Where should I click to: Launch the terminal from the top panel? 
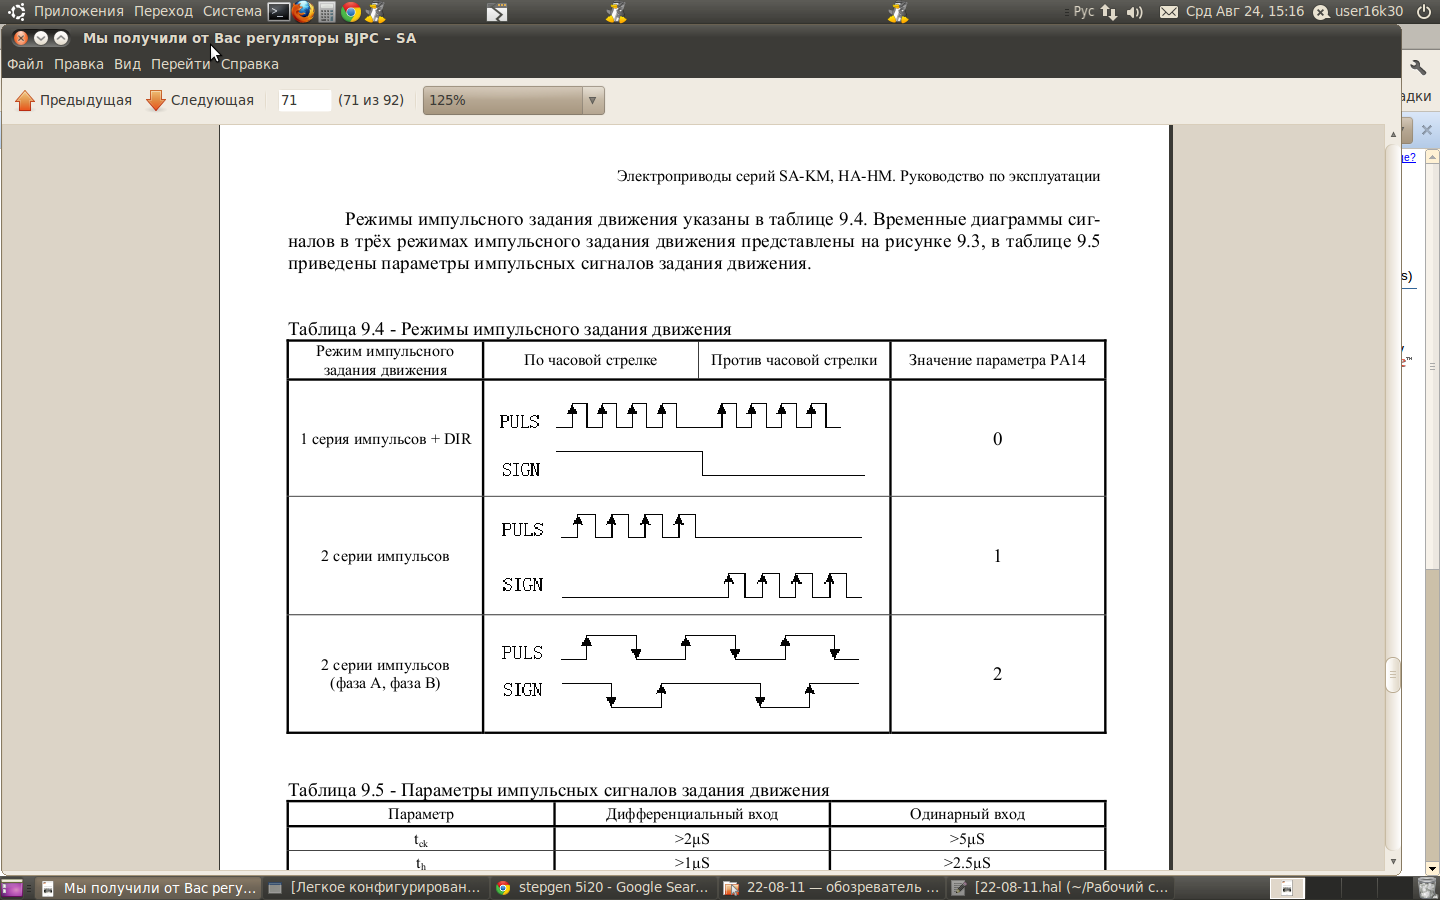[x=279, y=12]
